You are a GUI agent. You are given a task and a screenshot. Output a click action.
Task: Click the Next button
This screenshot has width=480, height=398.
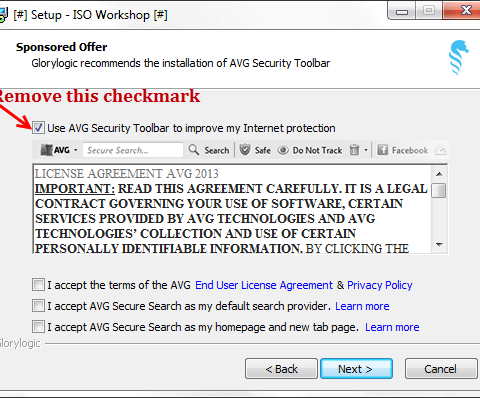(x=356, y=369)
